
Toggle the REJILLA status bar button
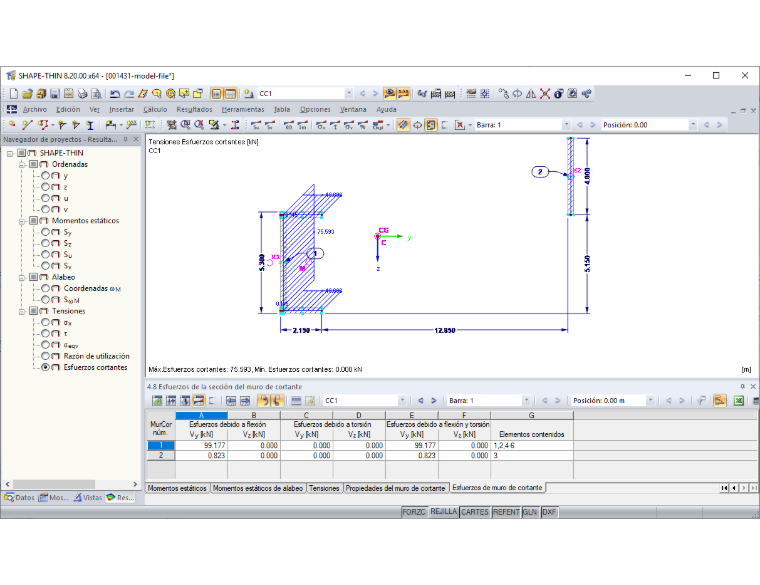click(x=443, y=512)
